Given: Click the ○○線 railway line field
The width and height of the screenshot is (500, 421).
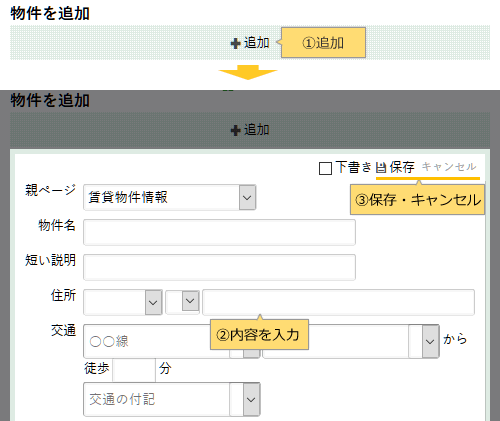Looking at the screenshot, I should tap(147, 341).
